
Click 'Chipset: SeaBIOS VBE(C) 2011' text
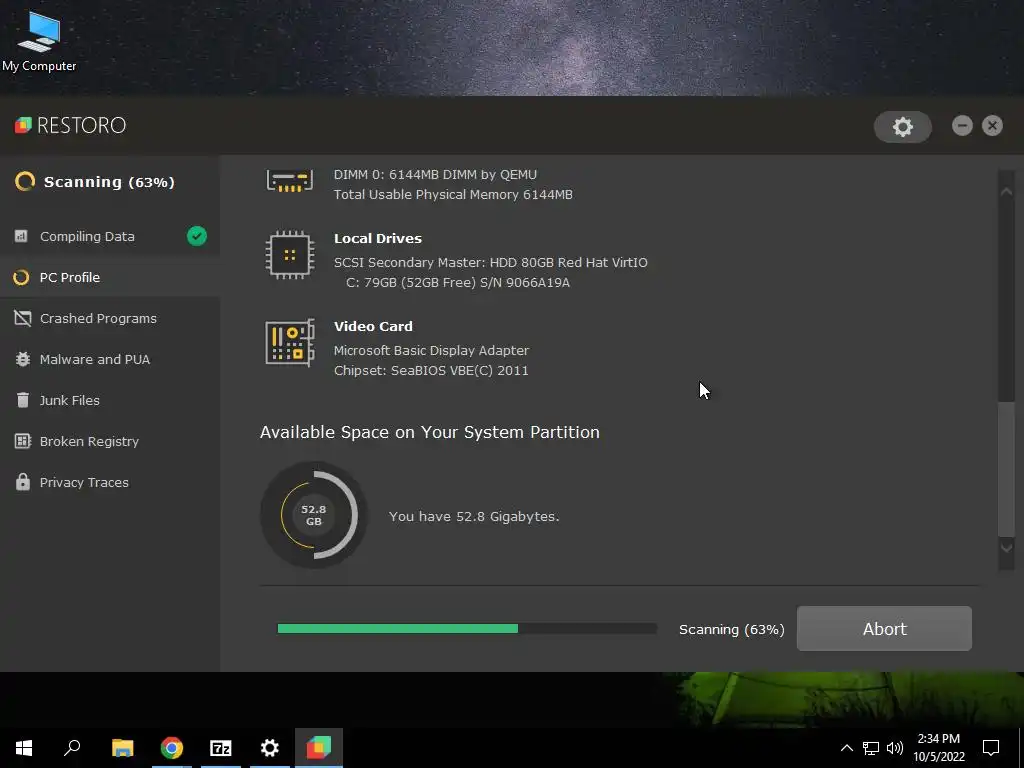431,370
